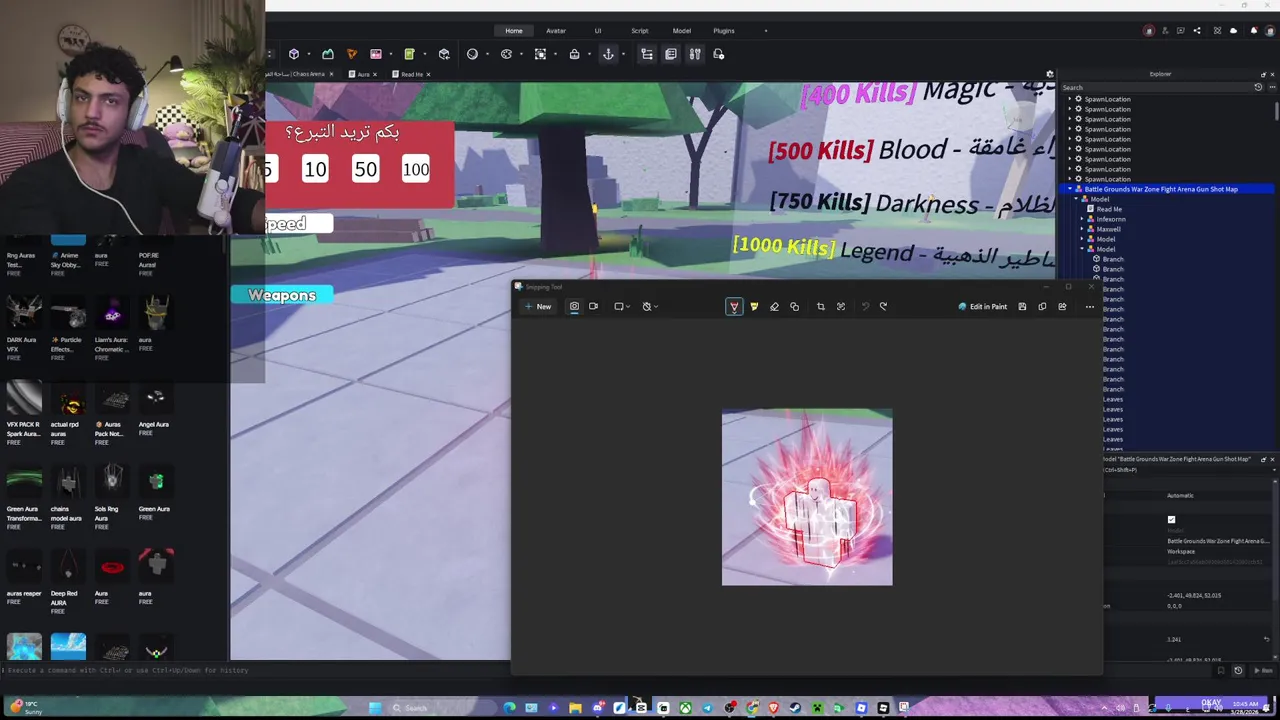This screenshot has width=1280, height=720.
Task: Toggle the Properties panel toolbar button
Action: point(671,54)
